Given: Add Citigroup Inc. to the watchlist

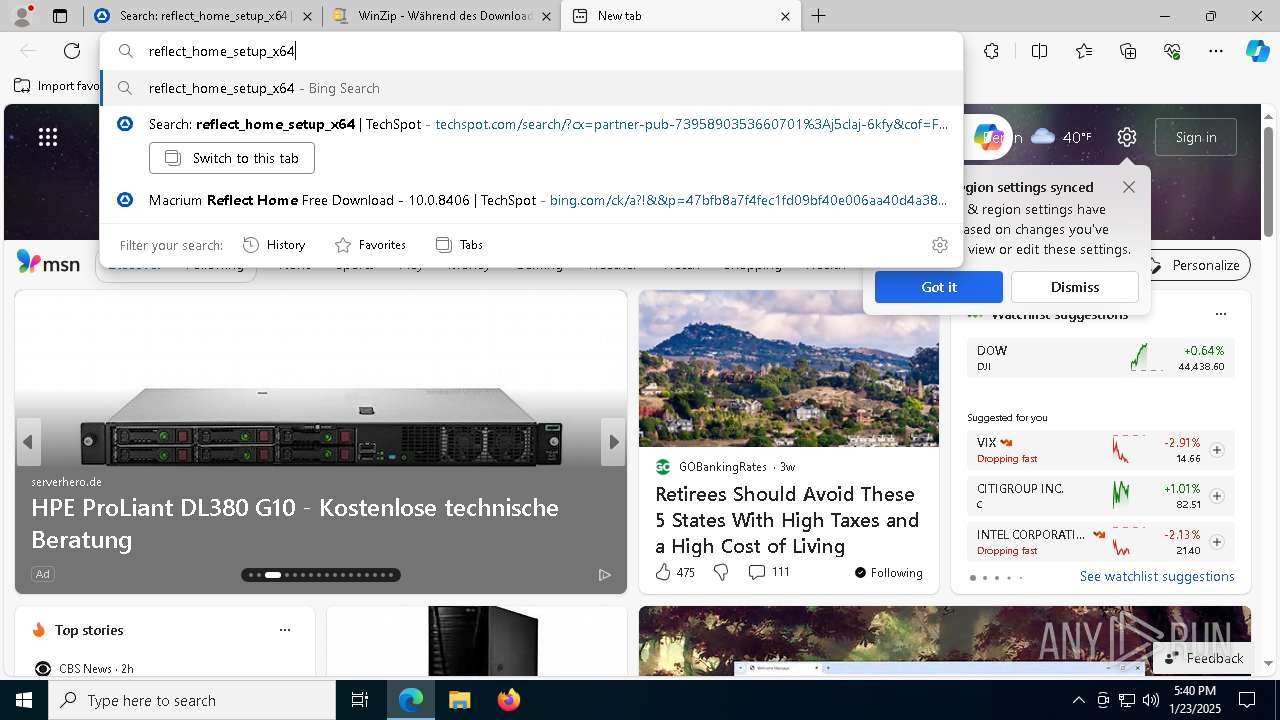Looking at the screenshot, I should [1217, 496].
